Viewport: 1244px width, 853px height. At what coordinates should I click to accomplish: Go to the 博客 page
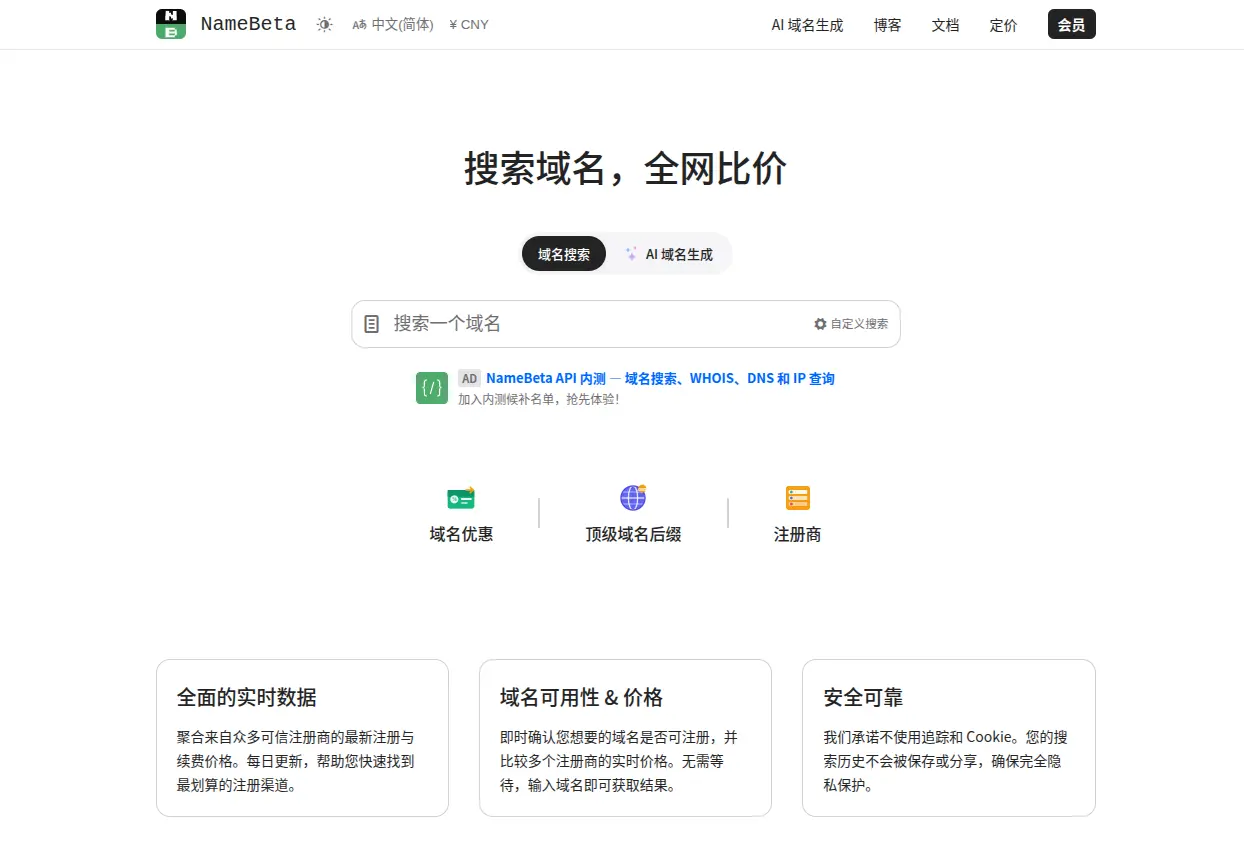click(887, 25)
